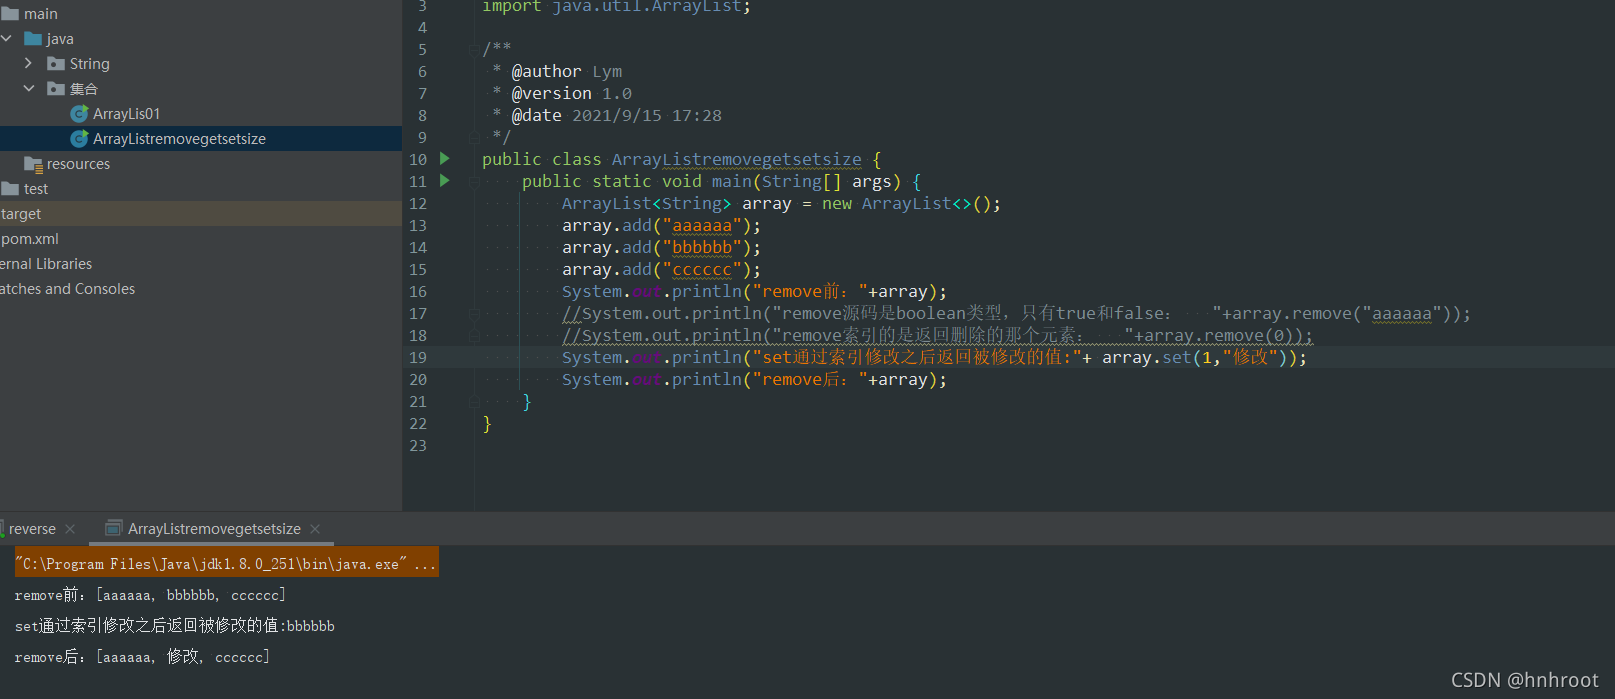Switch to the ArrayListremovegetsetsize run tab

[x=214, y=529]
